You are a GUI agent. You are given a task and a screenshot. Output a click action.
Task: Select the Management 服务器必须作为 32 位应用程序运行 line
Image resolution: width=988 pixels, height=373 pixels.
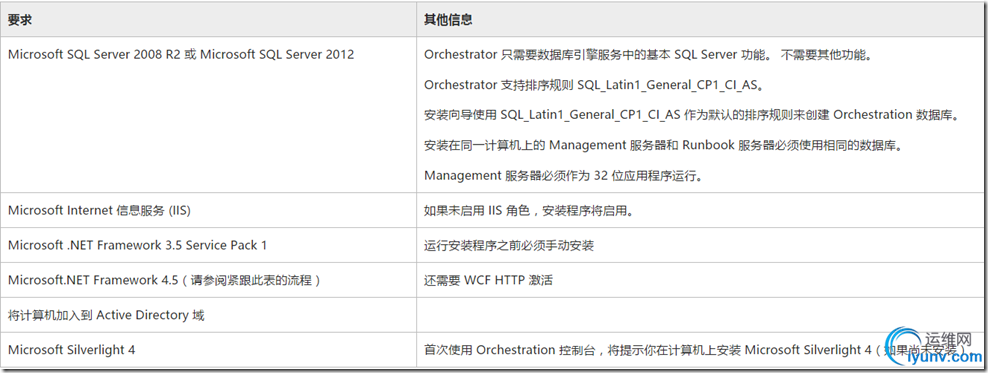tap(563, 176)
